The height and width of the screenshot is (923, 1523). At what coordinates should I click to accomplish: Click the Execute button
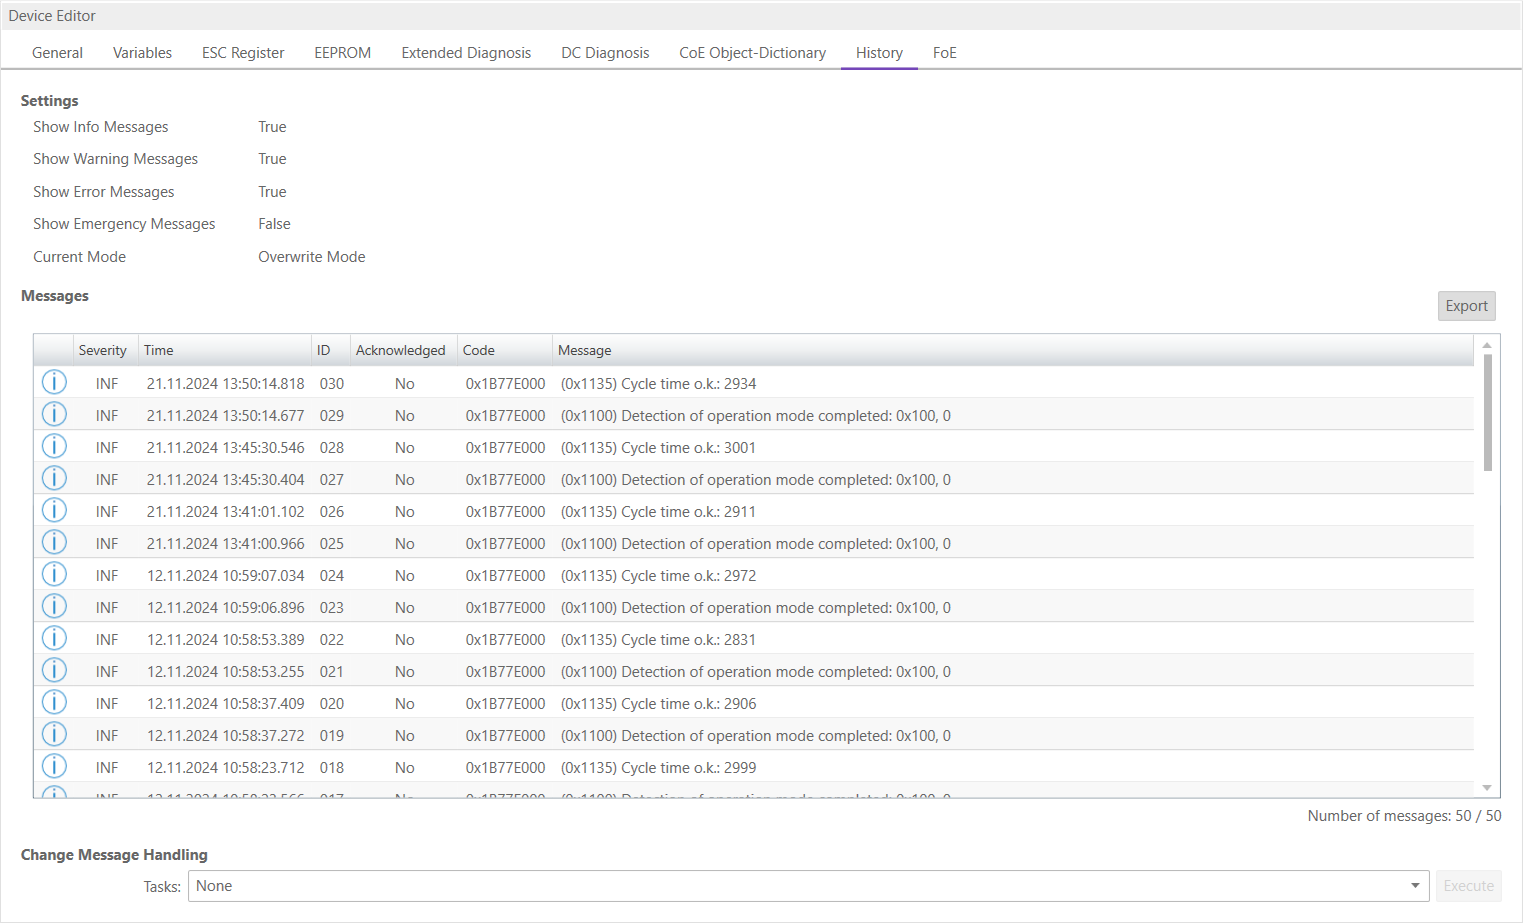pyautogui.click(x=1468, y=886)
